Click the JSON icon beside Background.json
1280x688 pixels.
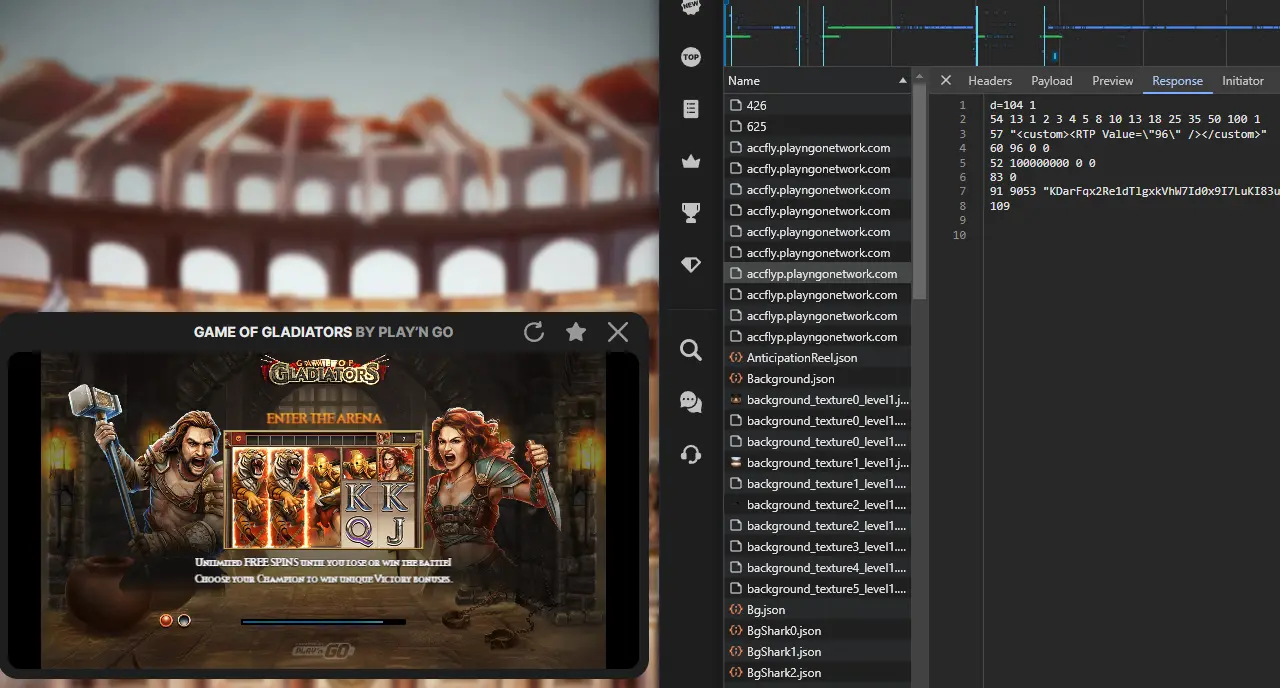[736, 378]
